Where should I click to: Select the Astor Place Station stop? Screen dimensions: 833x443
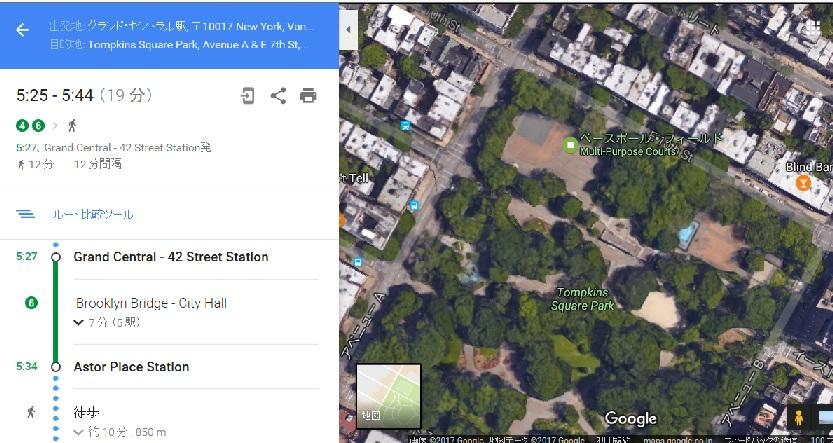point(131,367)
